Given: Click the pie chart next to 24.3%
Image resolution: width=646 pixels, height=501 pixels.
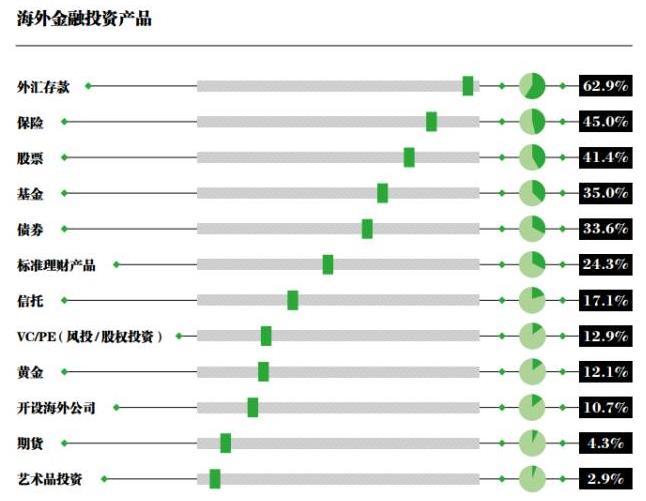Looking at the screenshot, I should 532,264.
